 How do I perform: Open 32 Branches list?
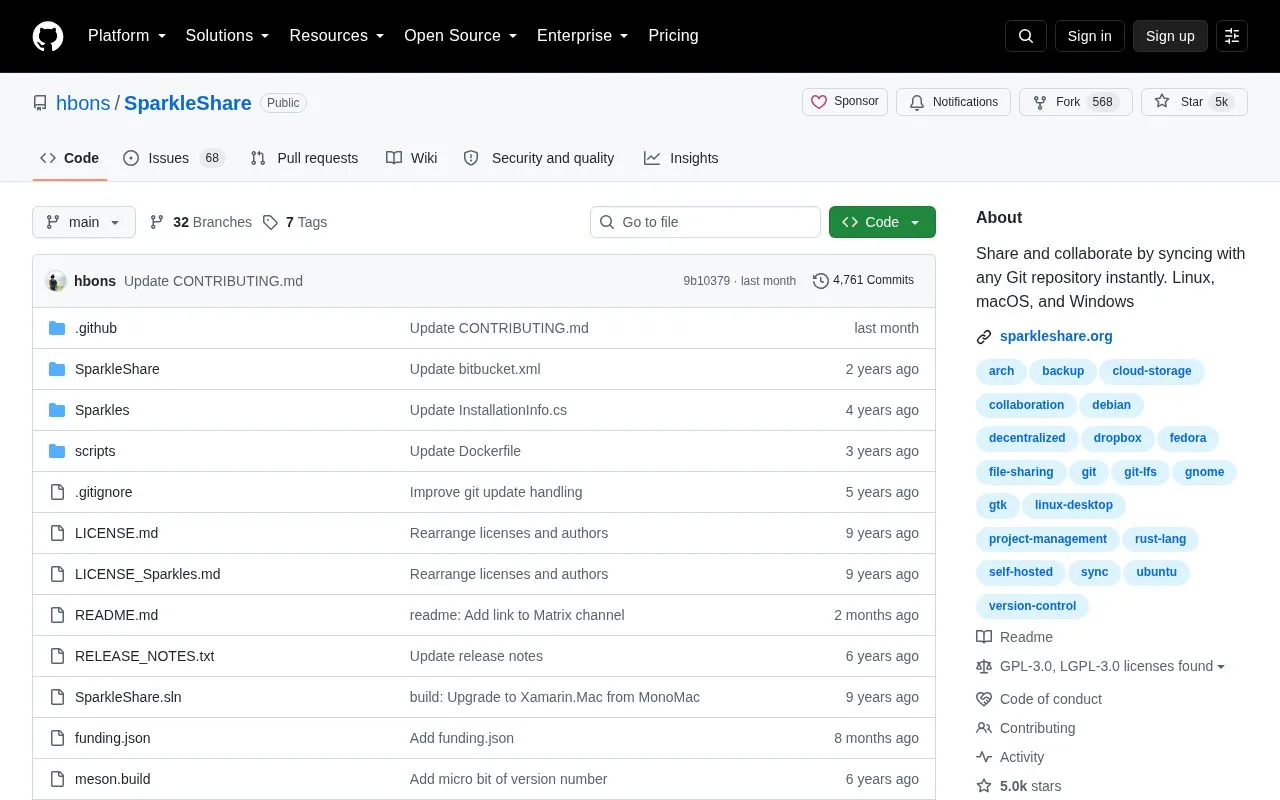pos(200,222)
